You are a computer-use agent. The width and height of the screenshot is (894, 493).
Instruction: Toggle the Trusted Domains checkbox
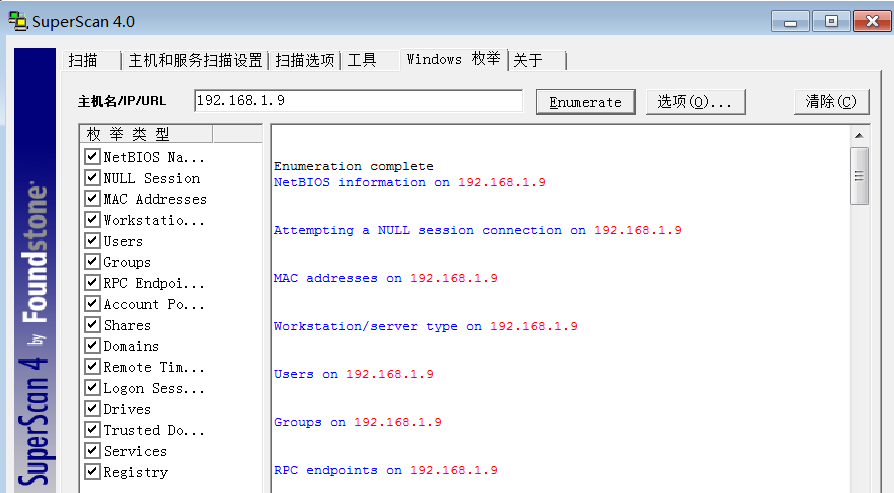(92, 430)
